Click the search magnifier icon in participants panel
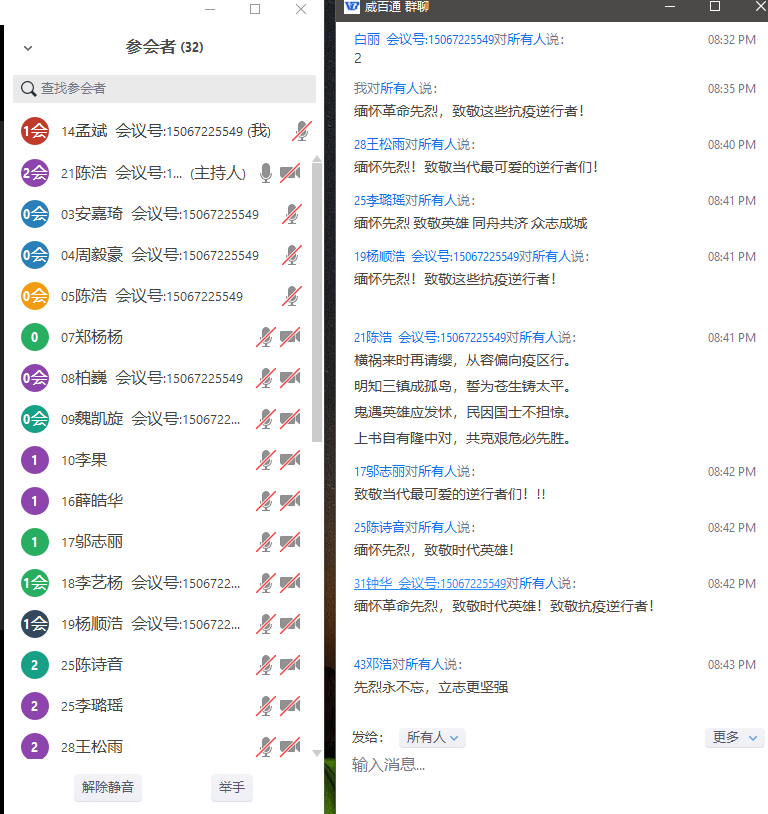 tap(28, 89)
